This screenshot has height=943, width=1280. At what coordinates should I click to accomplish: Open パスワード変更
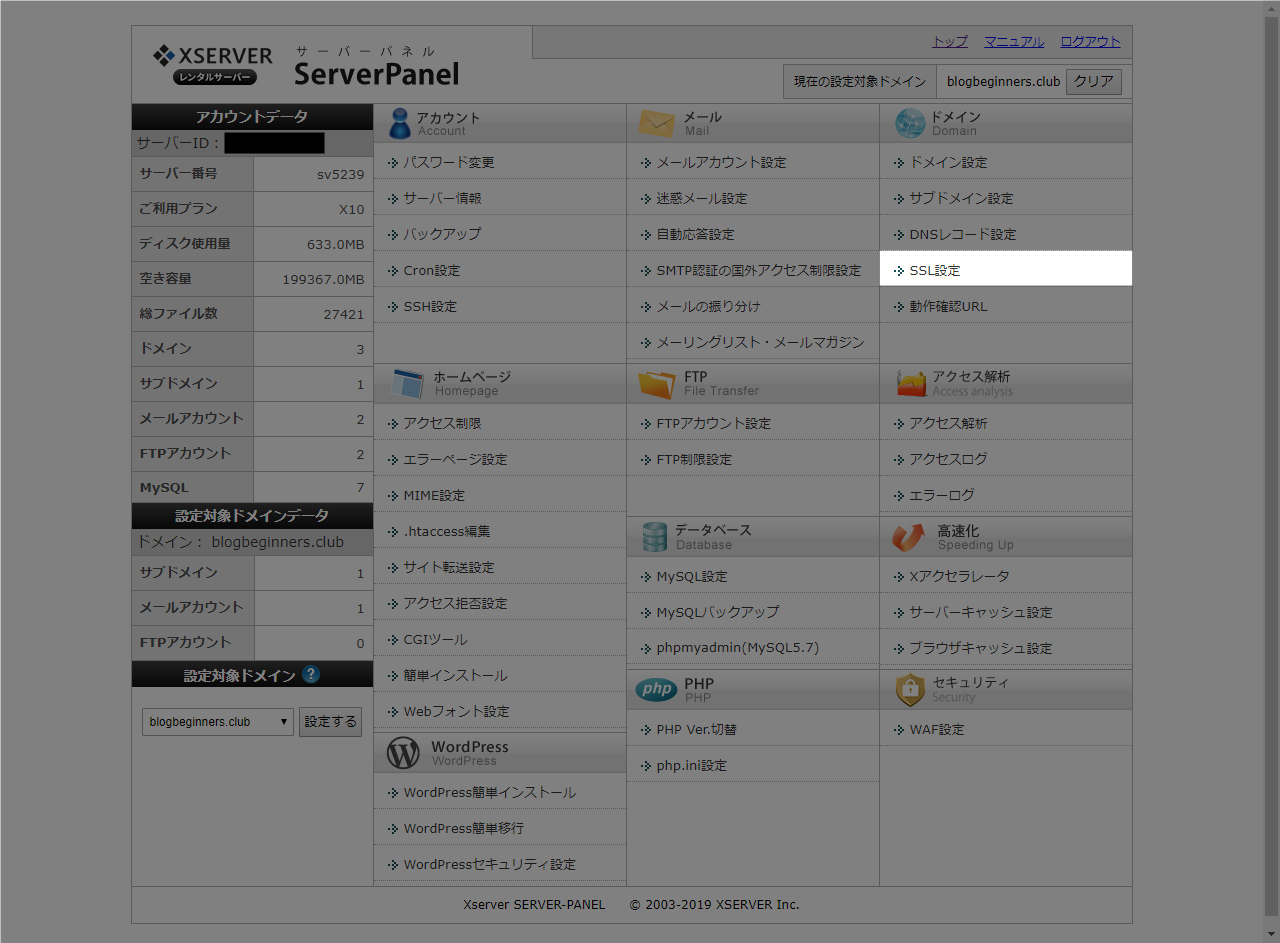point(449,162)
